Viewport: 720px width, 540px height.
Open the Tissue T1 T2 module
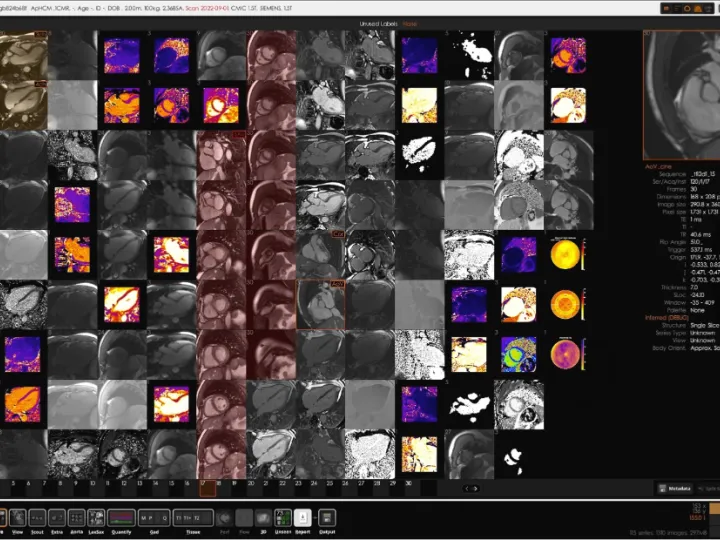click(x=193, y=518)
